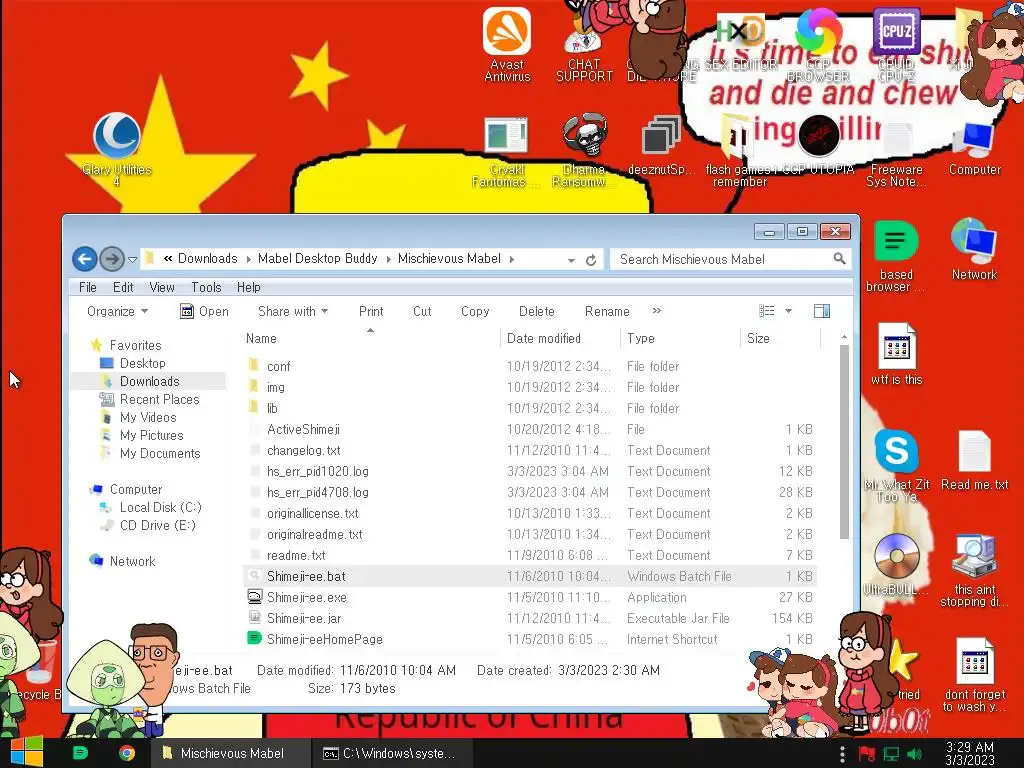This screenshot has width=1024, height=768.
Task: Open Share with dropdown
Action: [293, 312]
